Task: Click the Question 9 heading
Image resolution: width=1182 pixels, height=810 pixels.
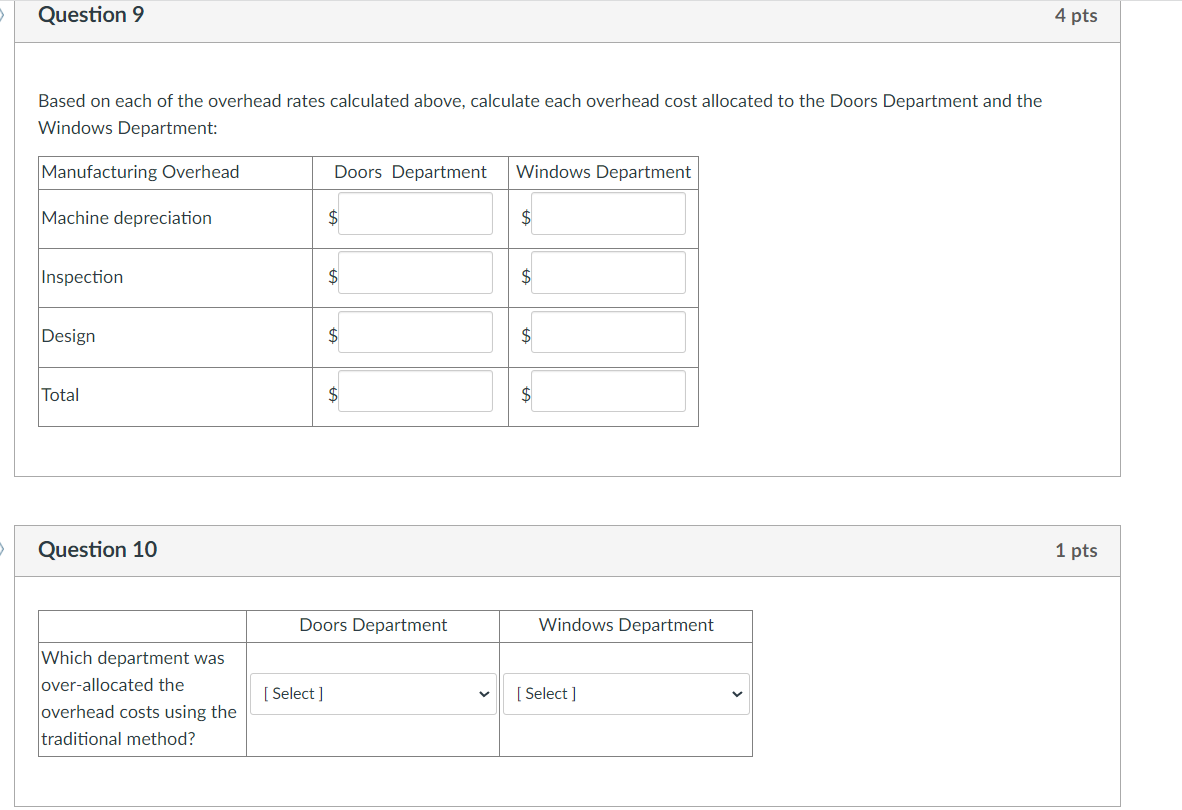Action: pyautogui.click(x=91, y=15)
